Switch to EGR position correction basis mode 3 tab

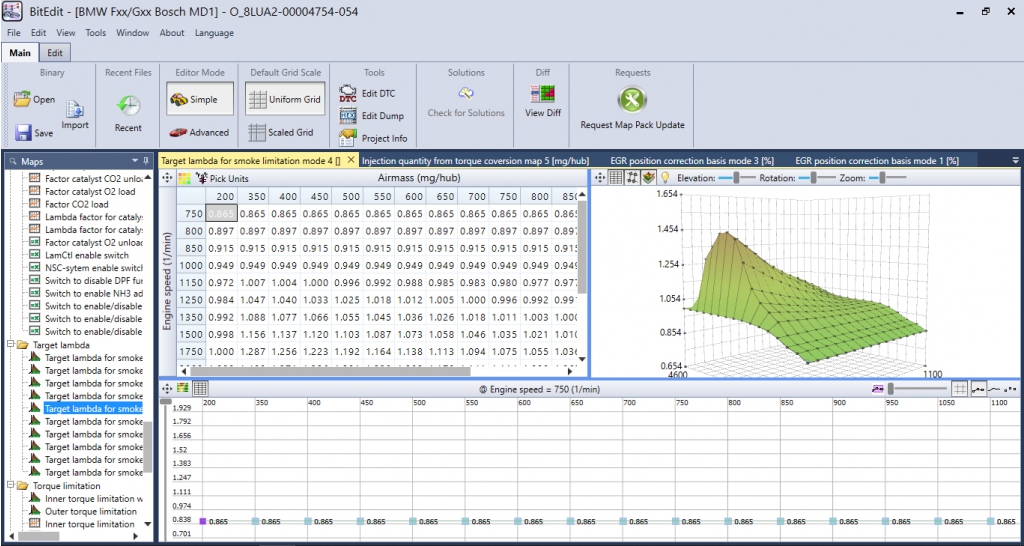point(692,161)
